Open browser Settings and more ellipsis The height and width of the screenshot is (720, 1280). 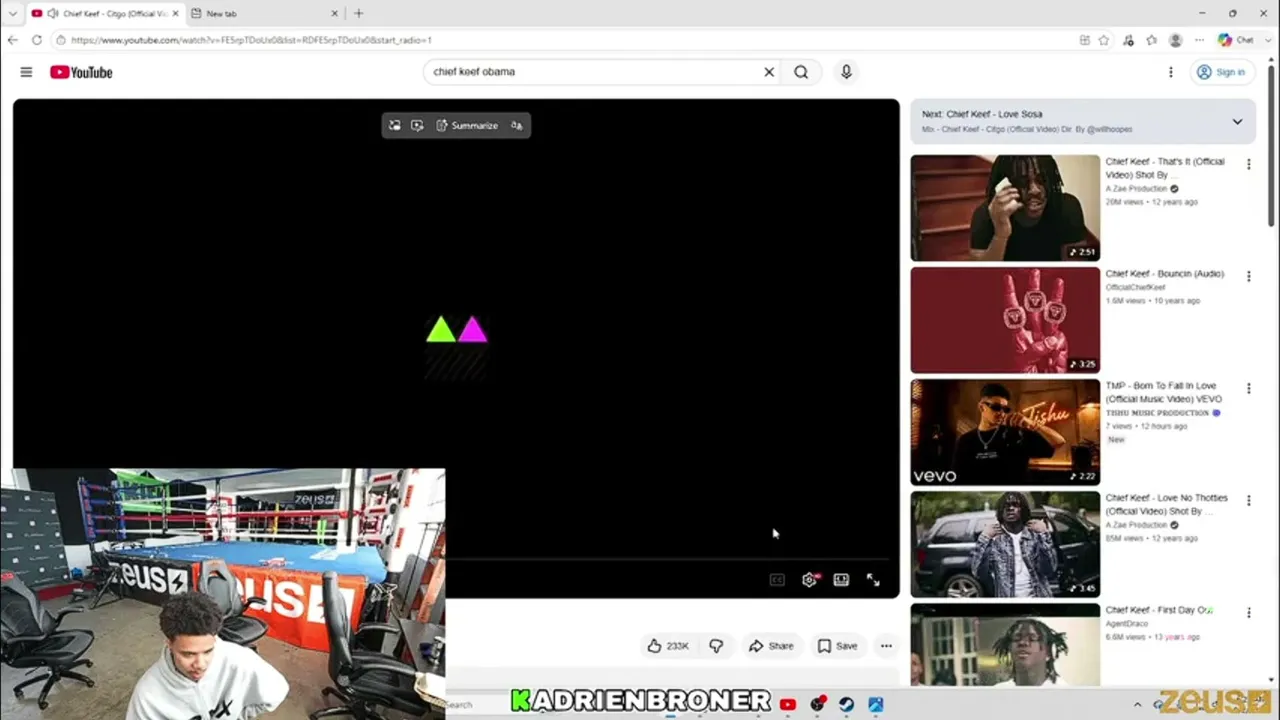[1199, 40]
